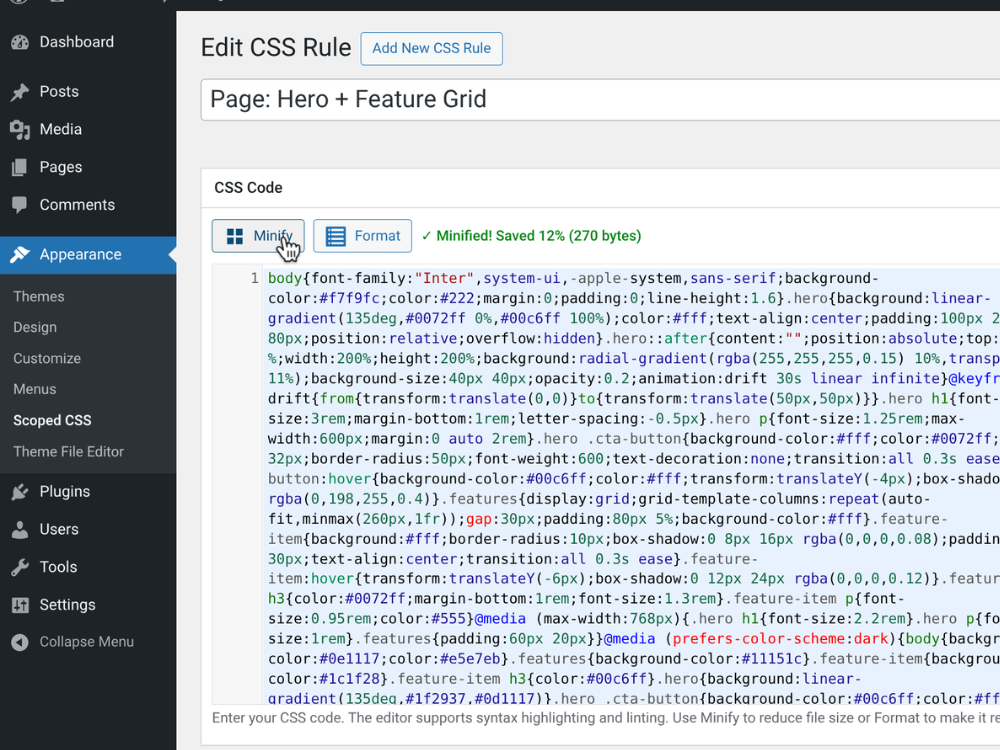Click the editor help description text
Screen dimensions: 1000x750
tap(606, 718)
